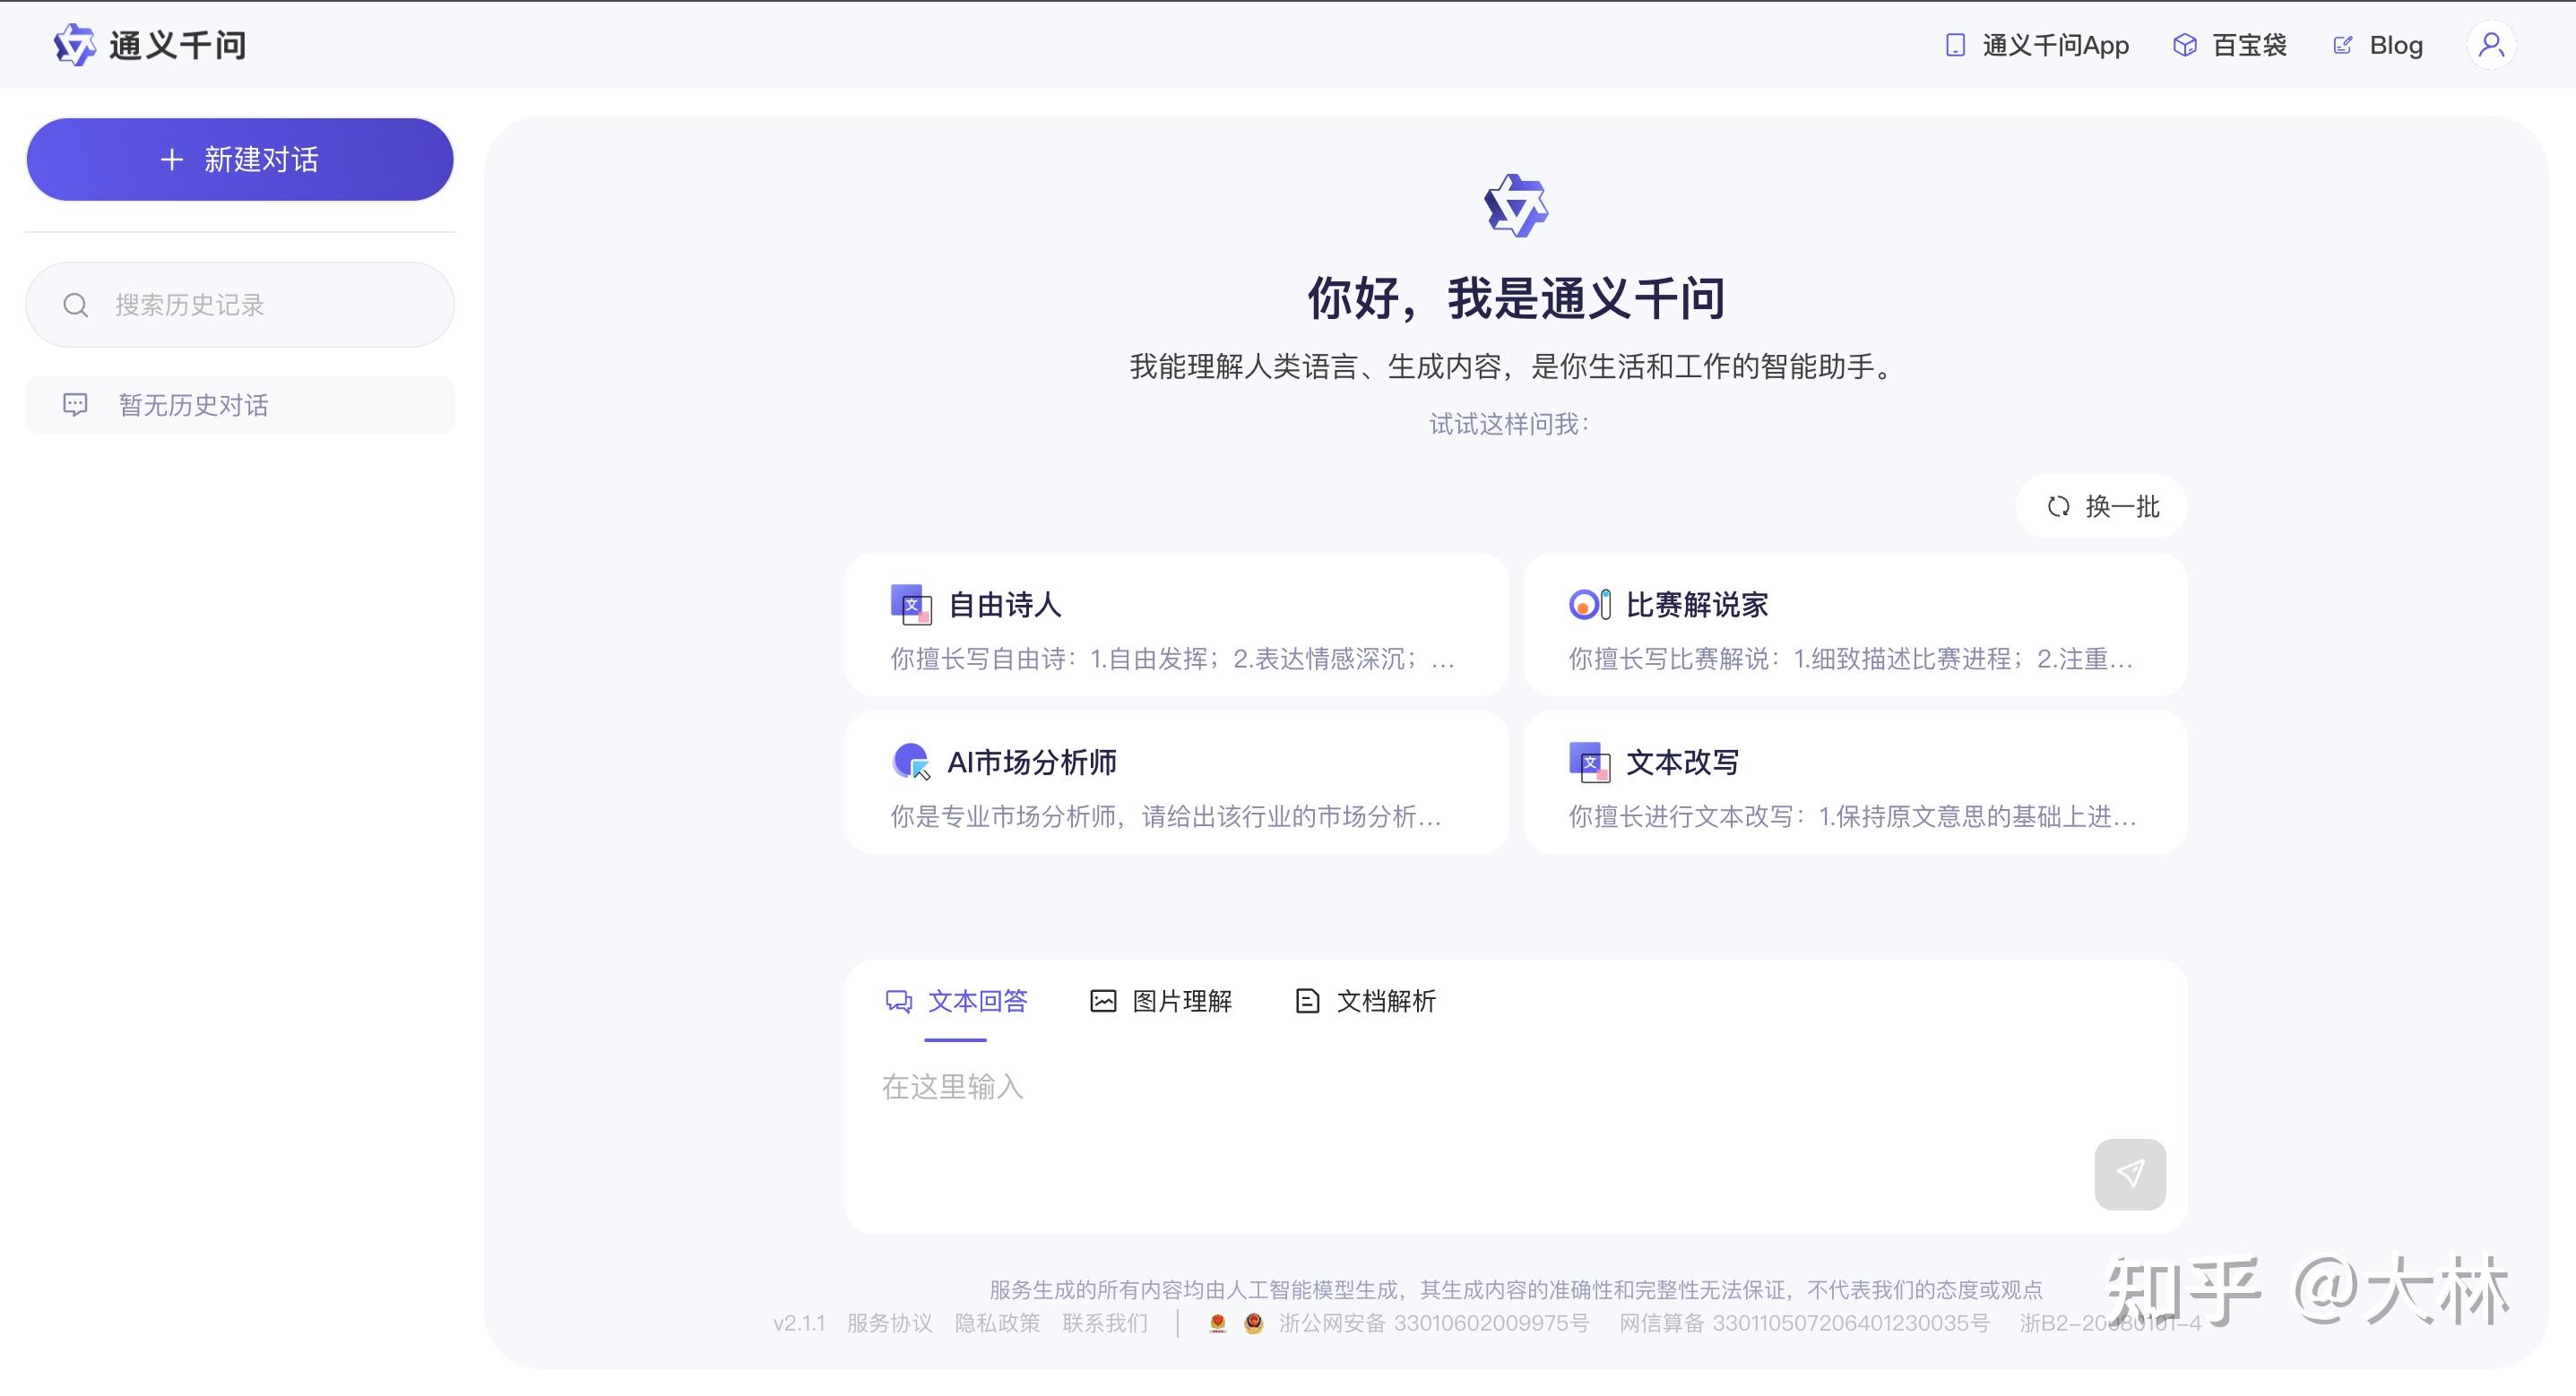2576x1396 pixels.
Task: Click the 文档解析 document icon
Action: tap(1307, 1001)
